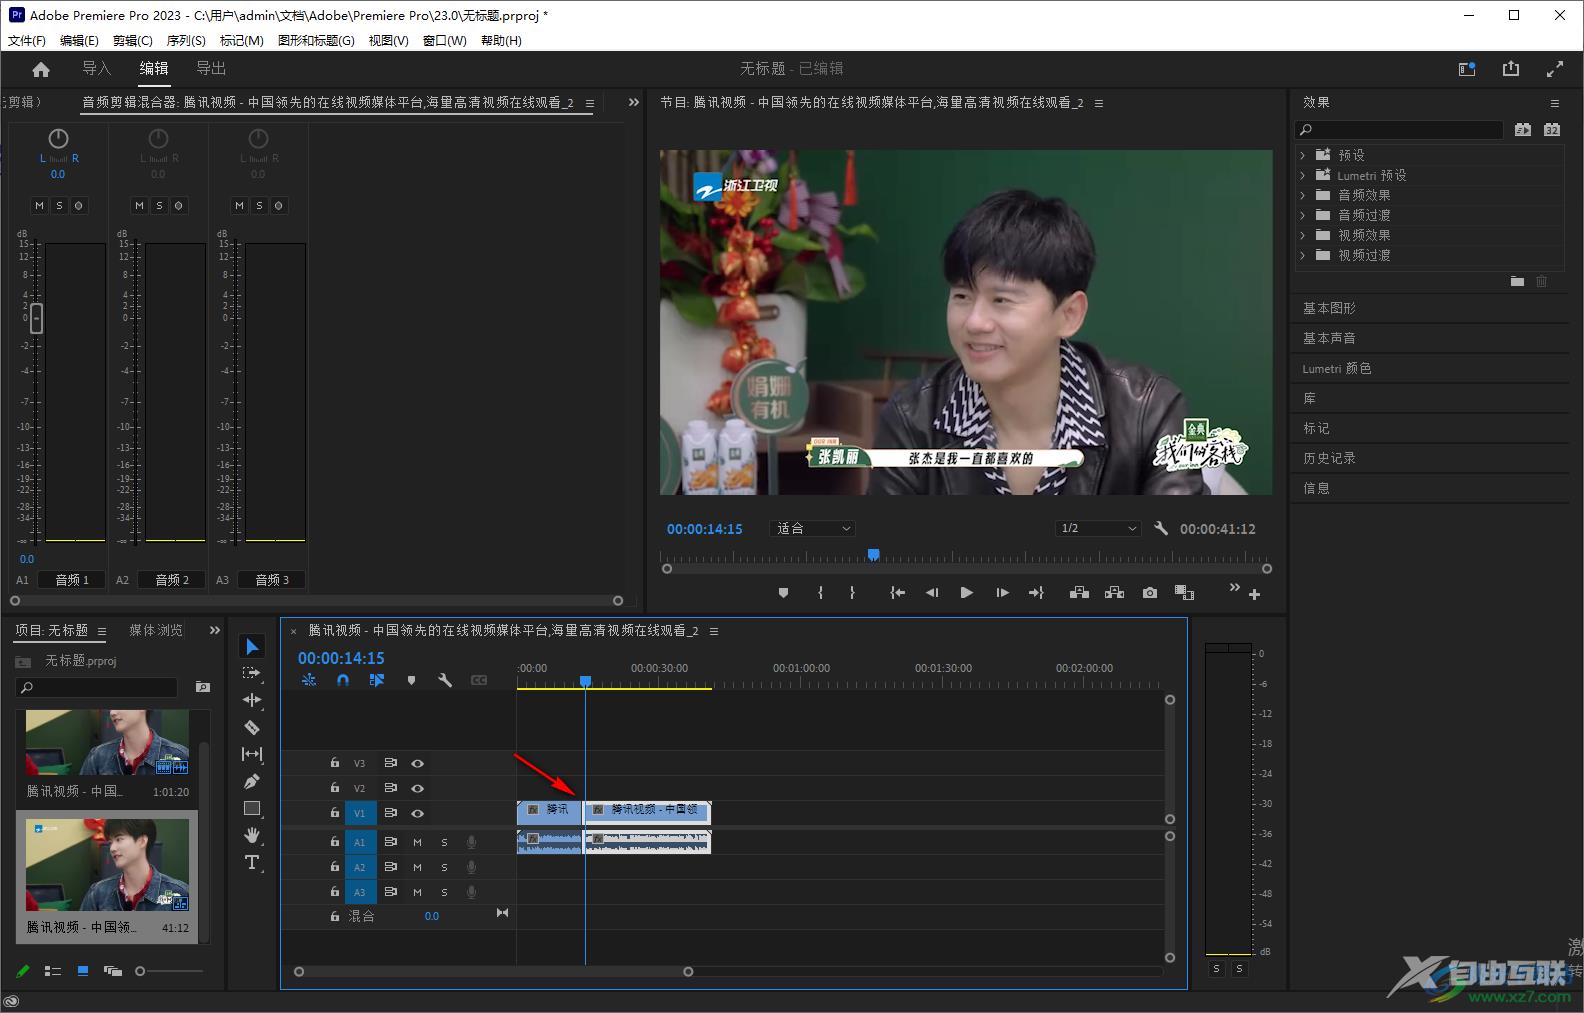The width and height of the screenshot is (1584, 1013).
Task: Toggle V3 track output eye
Action: pyautogui.click(x=418, y=763)
